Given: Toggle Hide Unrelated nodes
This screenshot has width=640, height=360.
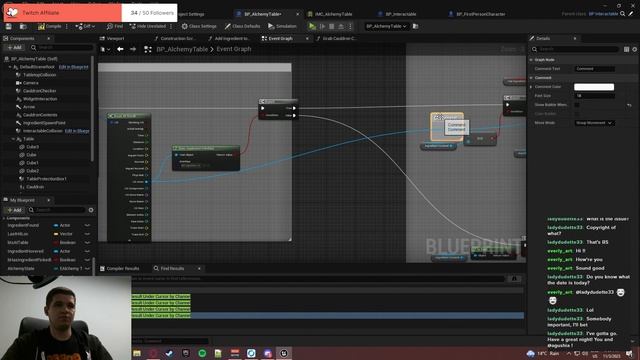Looking at the screenshot, I should [x=148, y=27].
